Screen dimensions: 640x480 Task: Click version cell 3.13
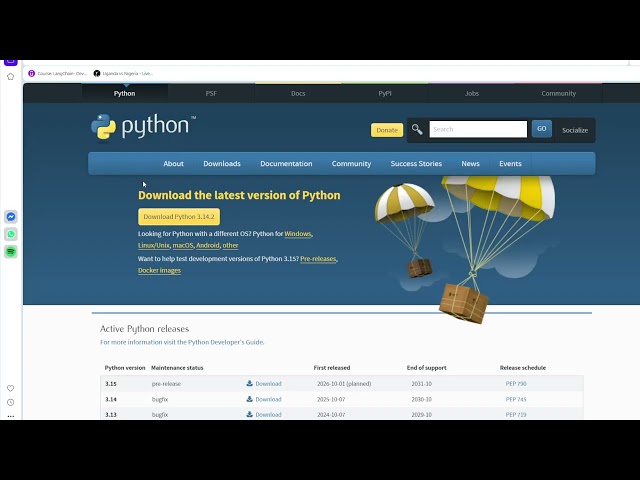pos(111,415)
